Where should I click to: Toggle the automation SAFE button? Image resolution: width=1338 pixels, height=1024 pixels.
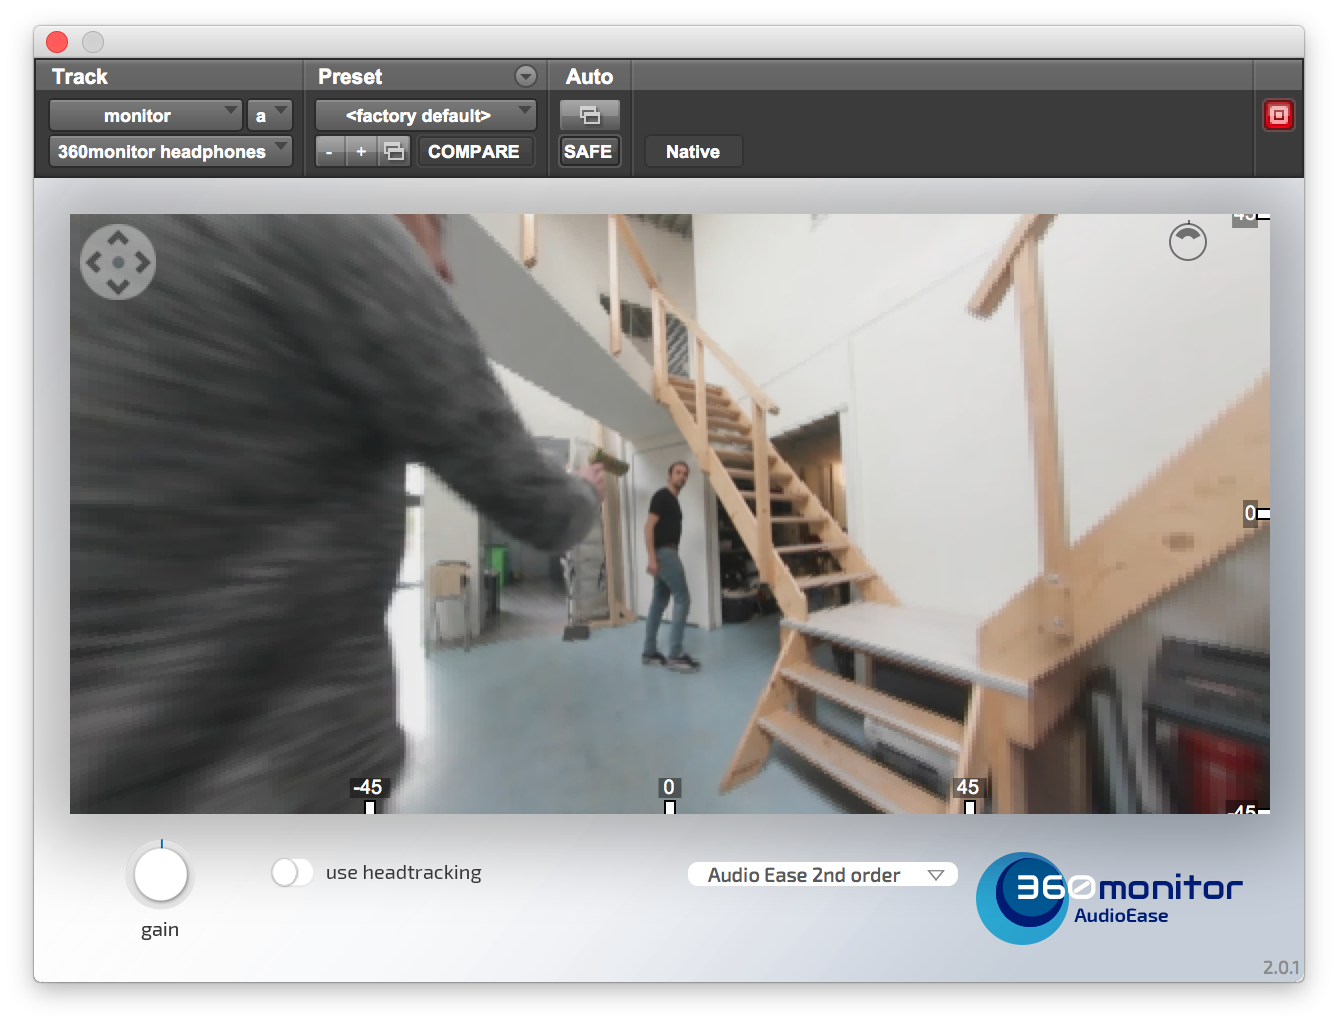point(588,152)
